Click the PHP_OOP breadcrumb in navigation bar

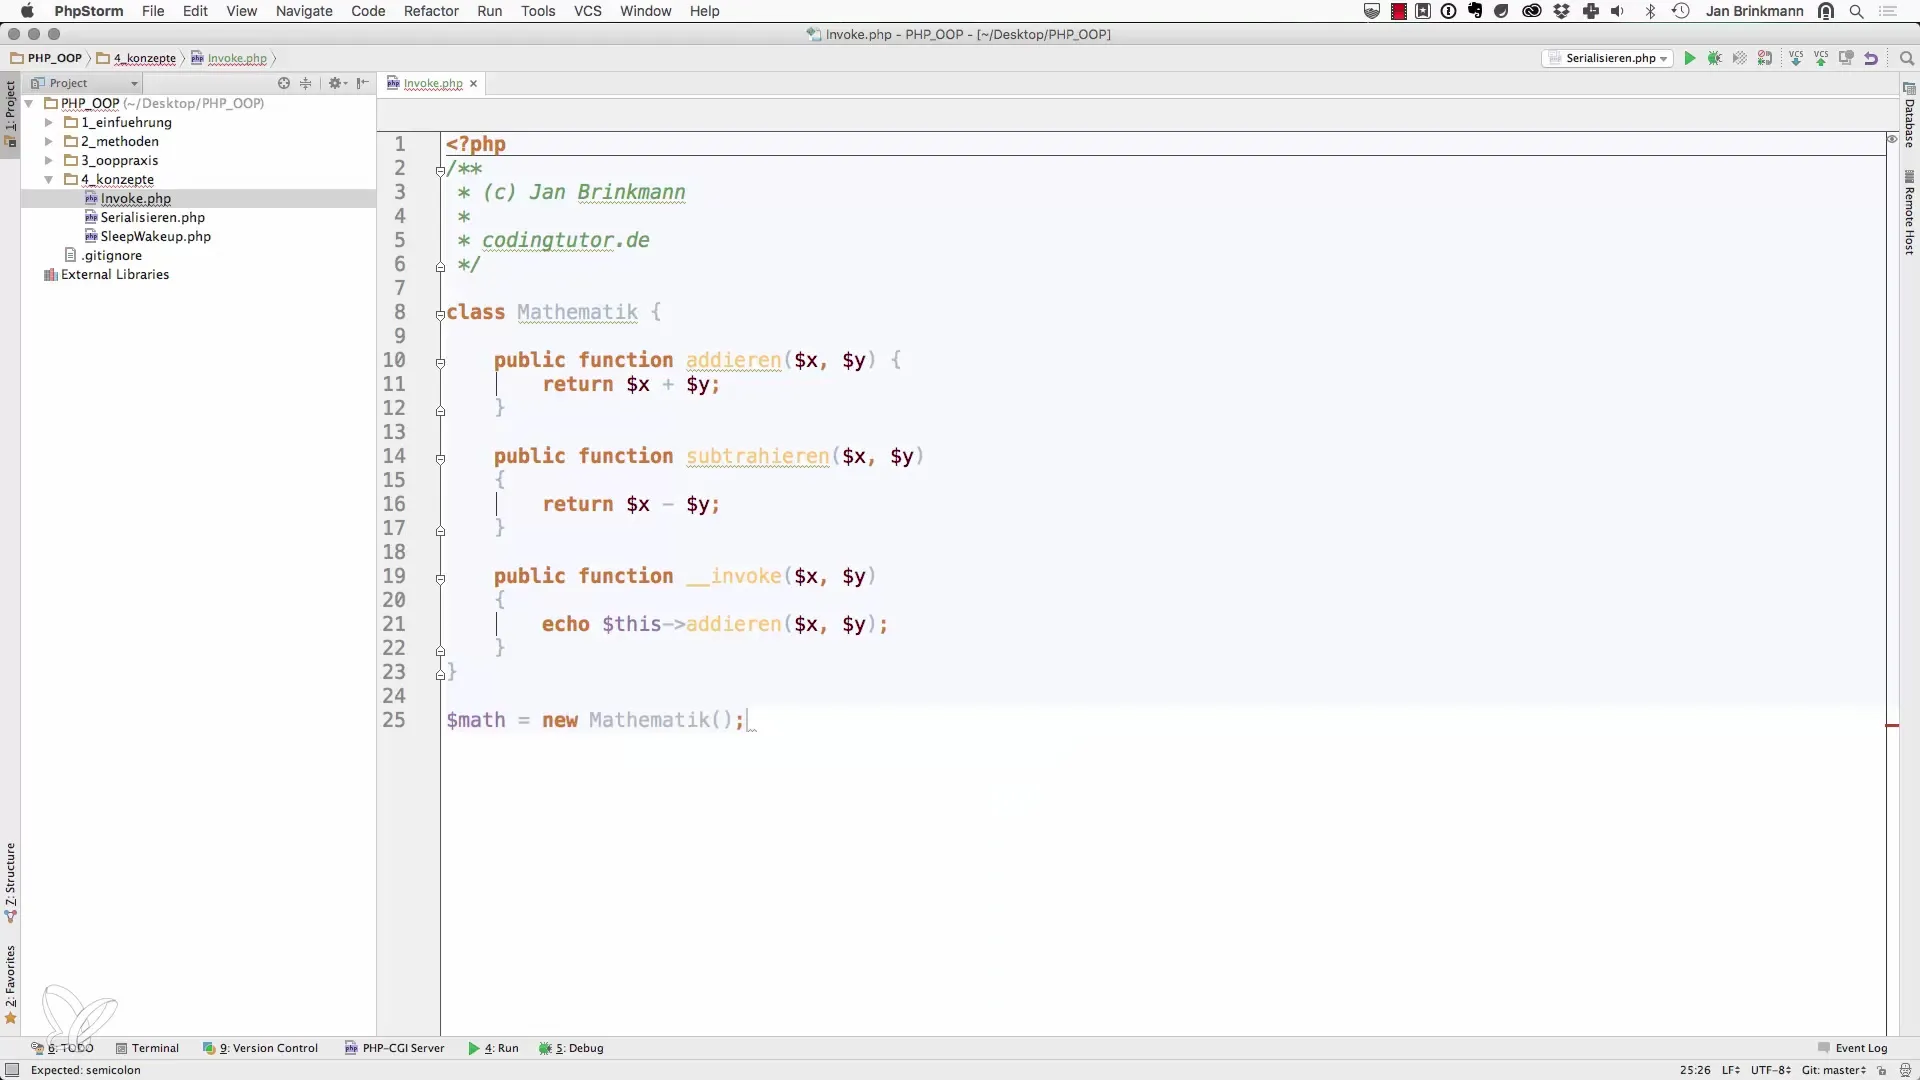[46, 58]
